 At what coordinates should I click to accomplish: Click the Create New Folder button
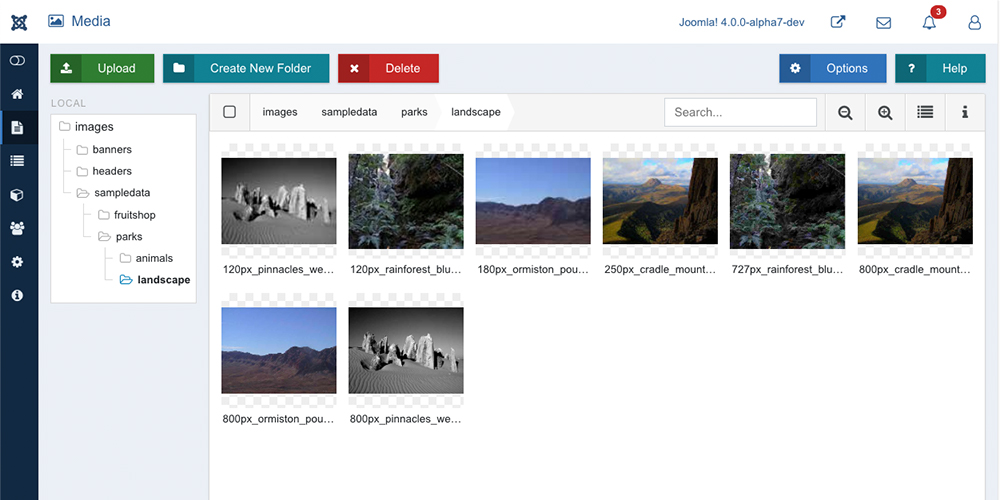246,68
